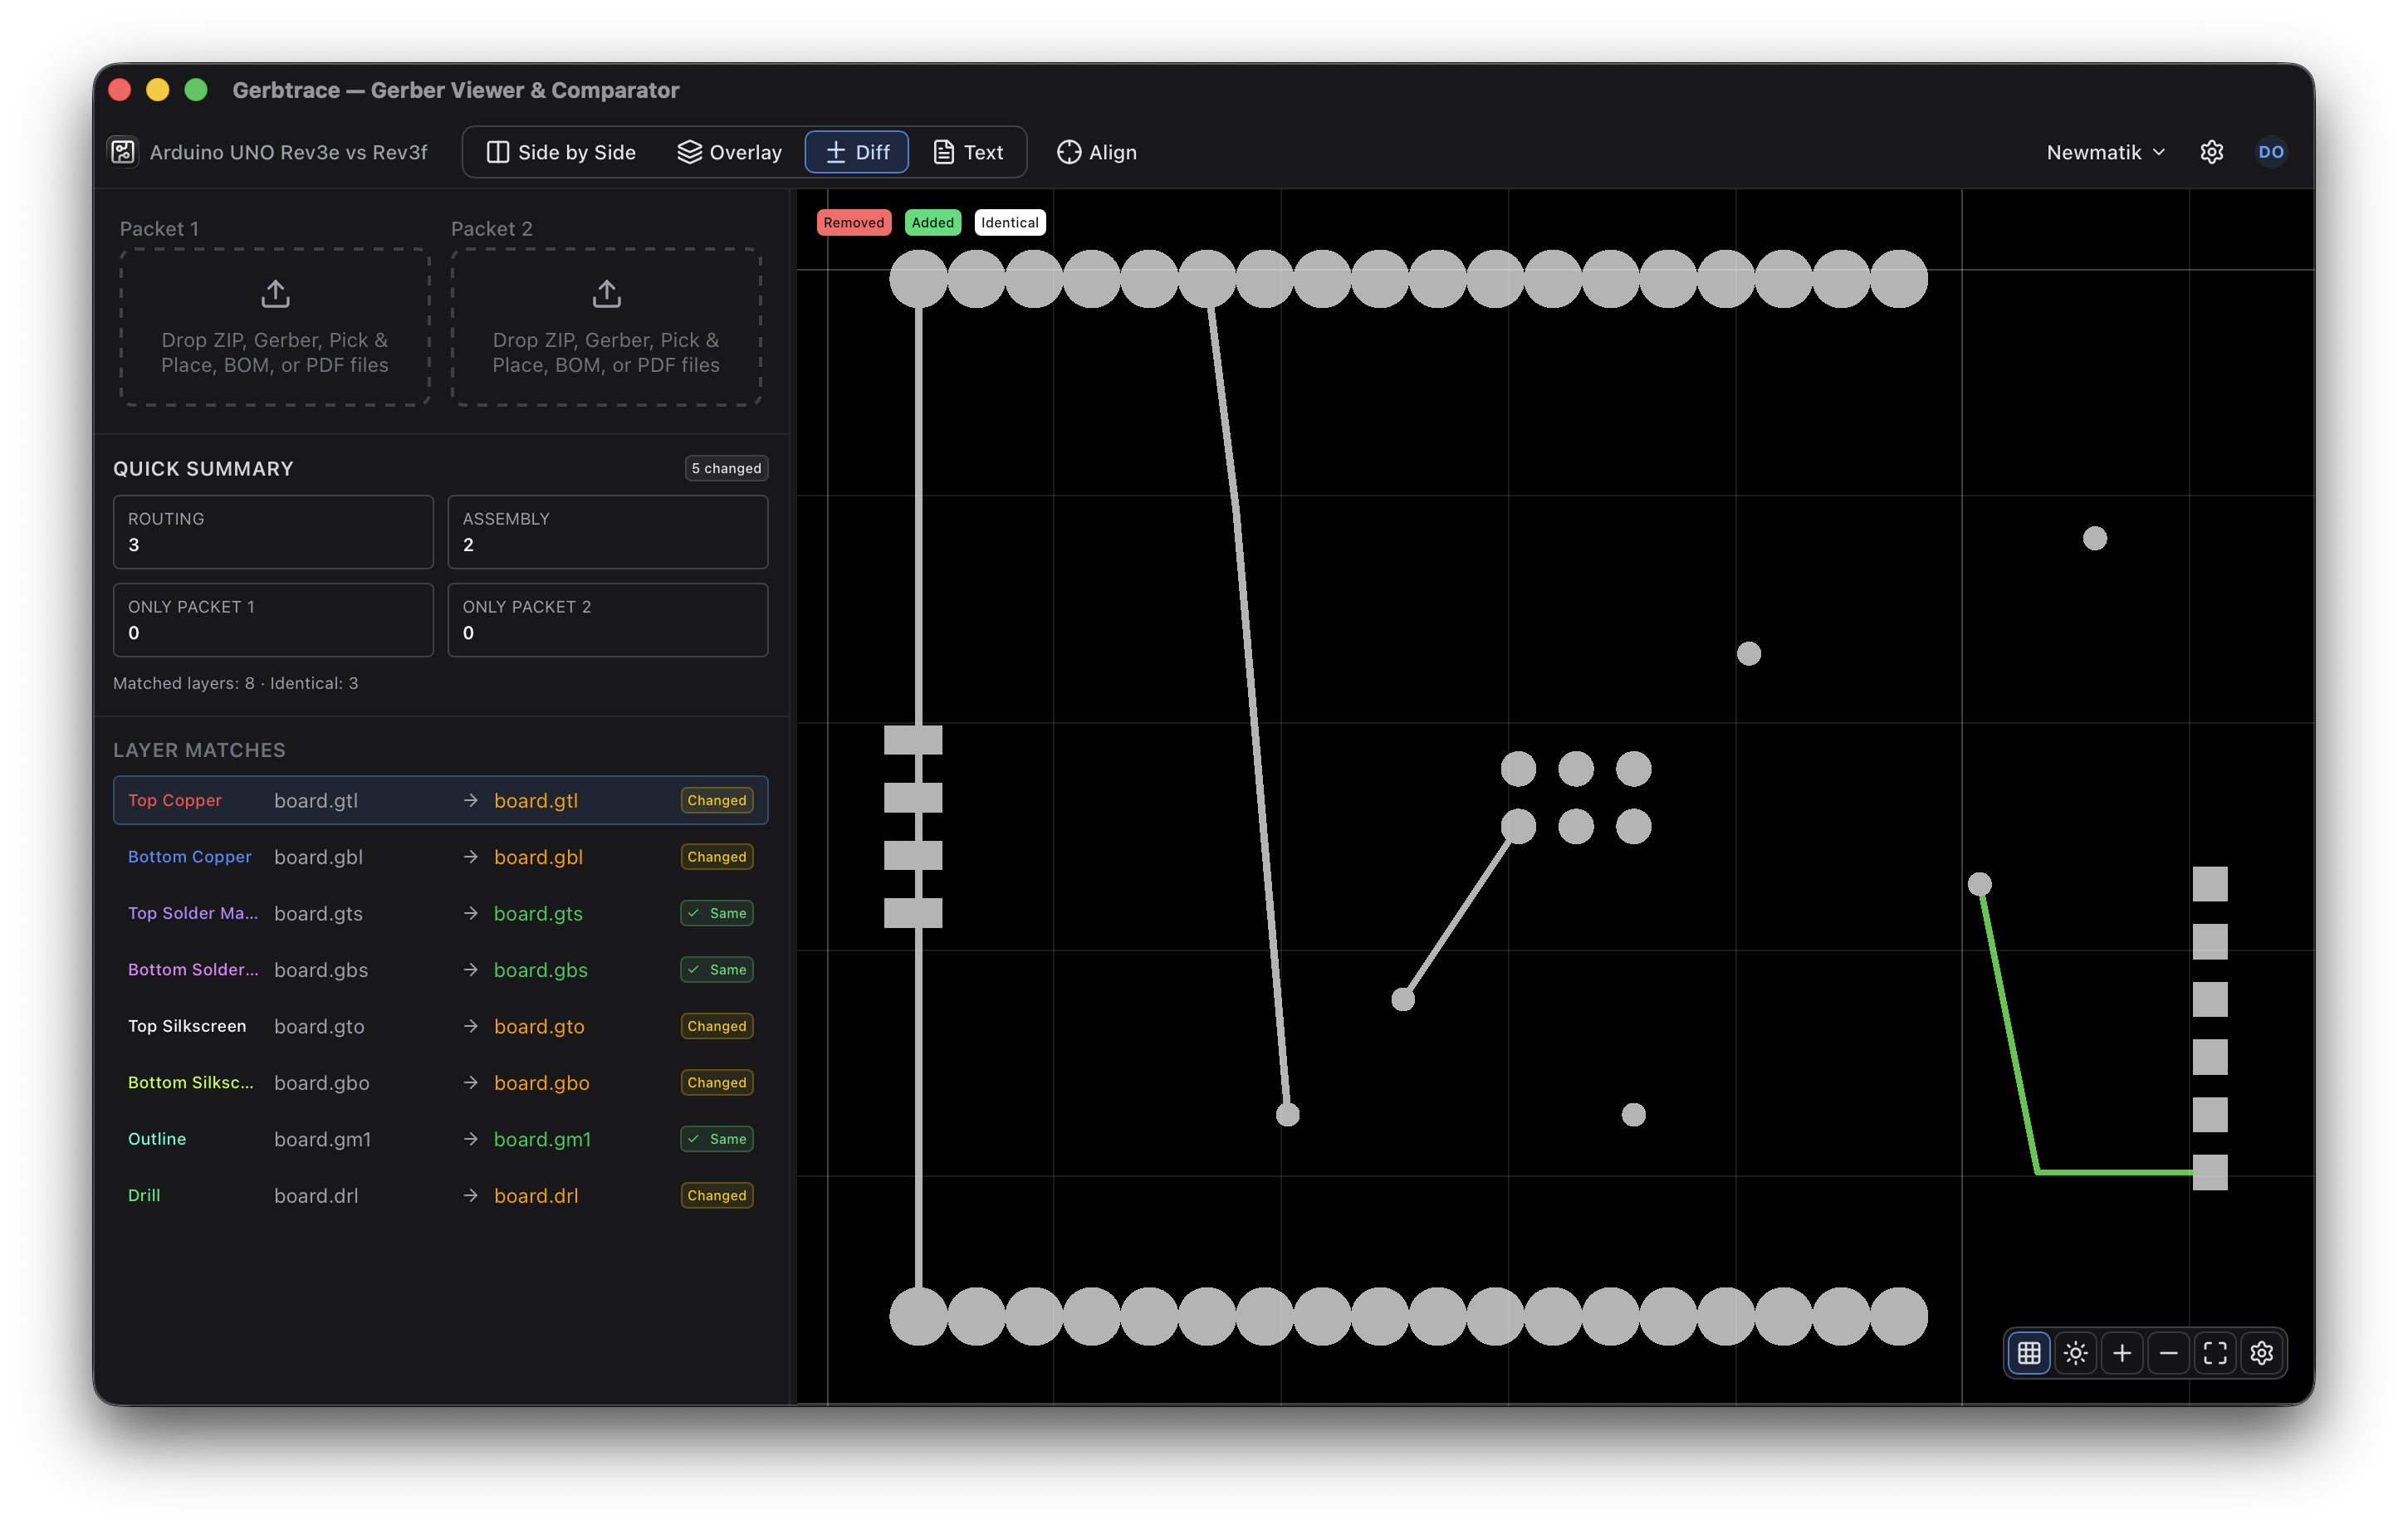Screen dimensions: 2408x1529
Task: Open settings gear in top toolbar
Action: (x=2212, y=152)
